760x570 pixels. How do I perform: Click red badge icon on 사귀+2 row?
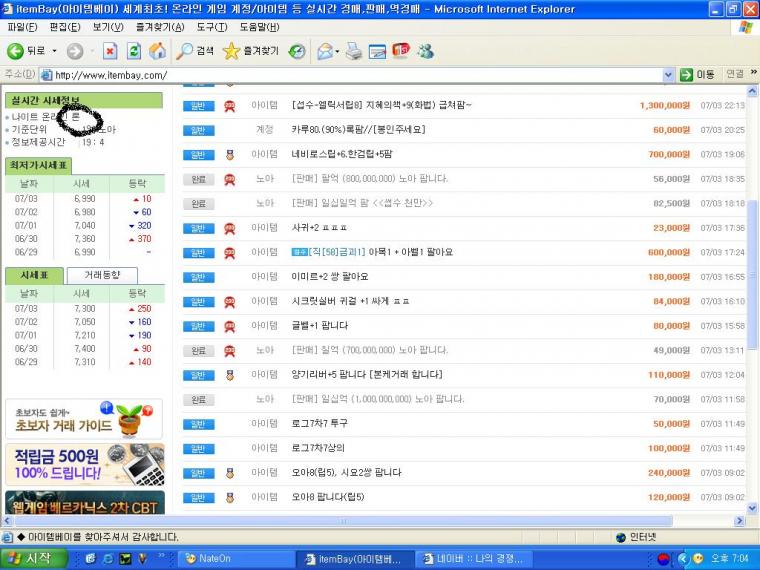pyautogui.click(x=230, y=228)
